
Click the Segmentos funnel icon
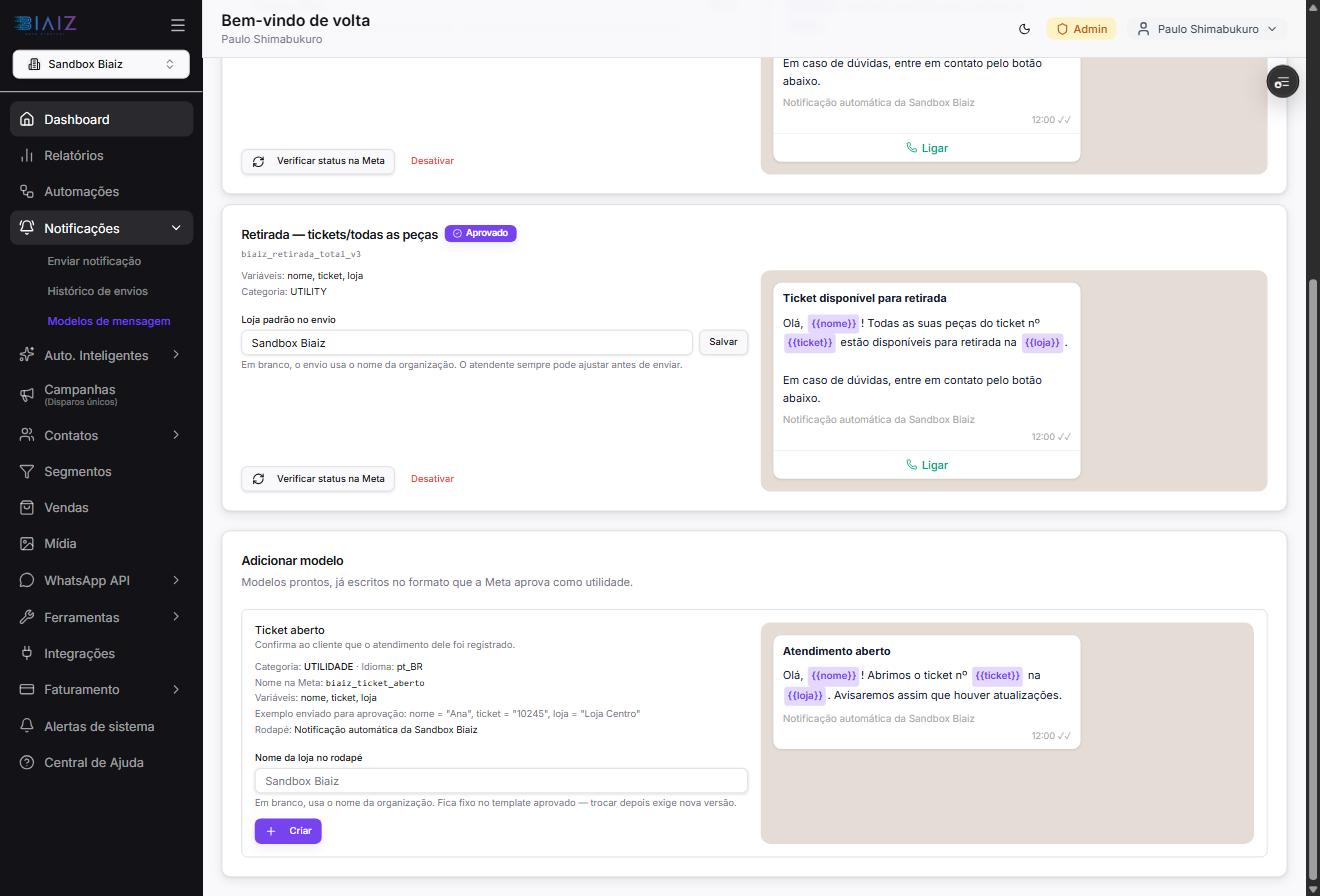click(x=27, y=471)
